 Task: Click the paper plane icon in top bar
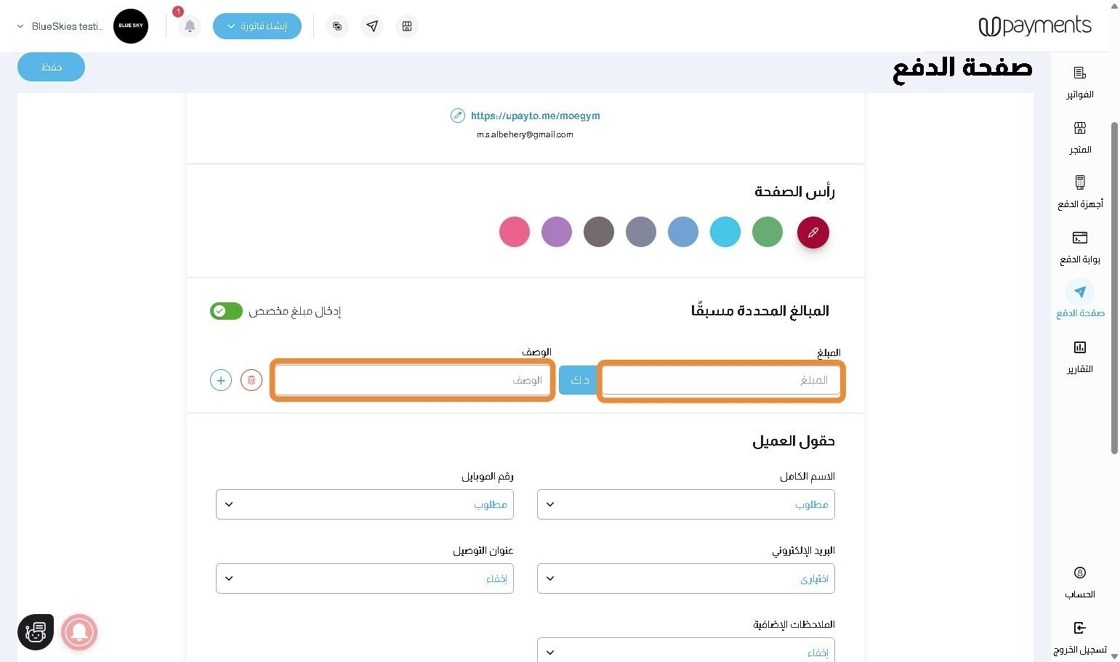[372, 27]
